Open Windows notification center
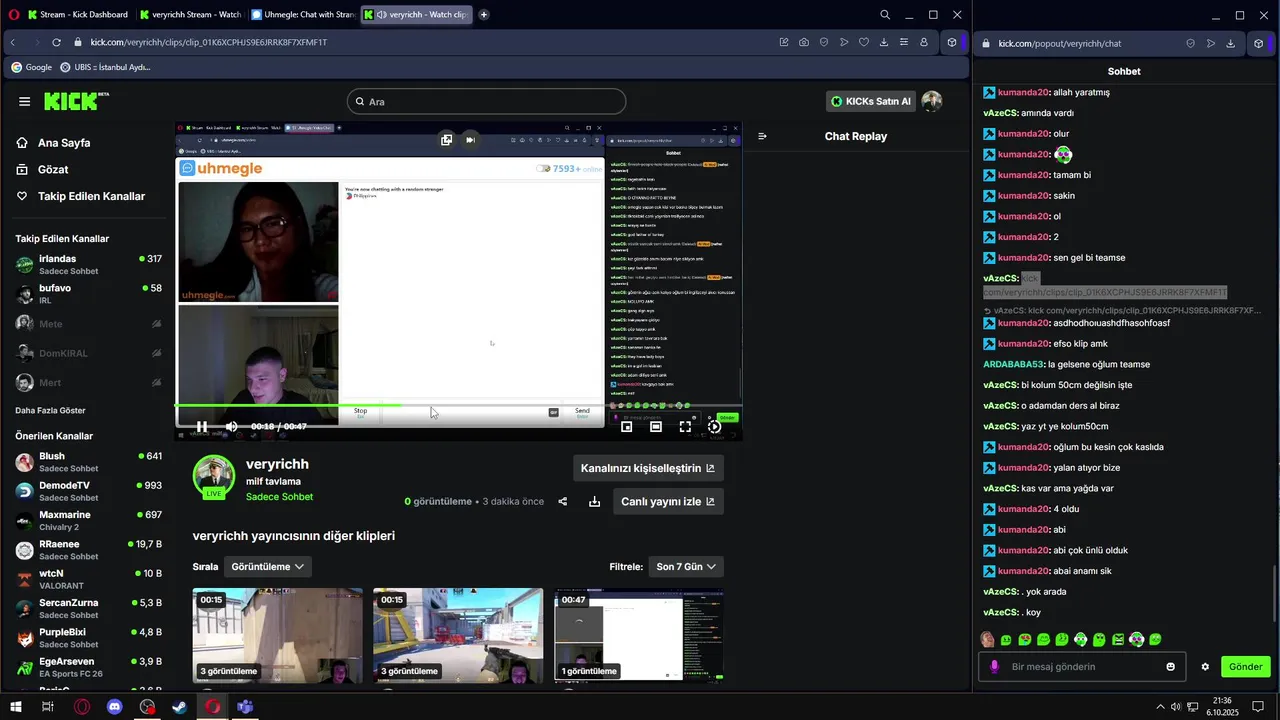This screenshot has height=720, width=1280. (1258, 707)
